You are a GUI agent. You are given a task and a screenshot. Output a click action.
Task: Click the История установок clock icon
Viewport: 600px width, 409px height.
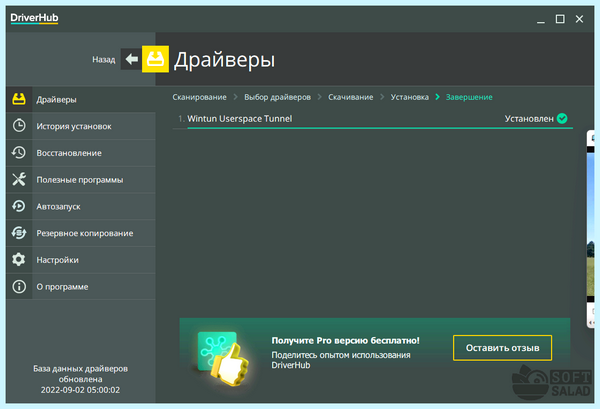19,126
